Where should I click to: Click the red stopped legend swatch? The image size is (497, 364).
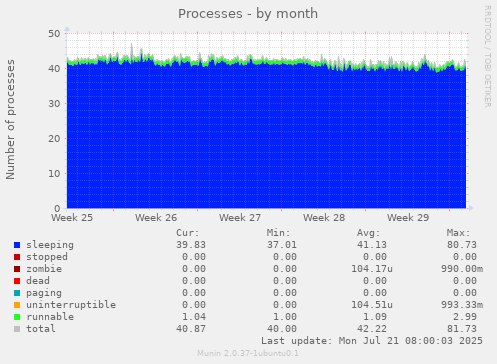pyautogui.click(x=17, y=257)
